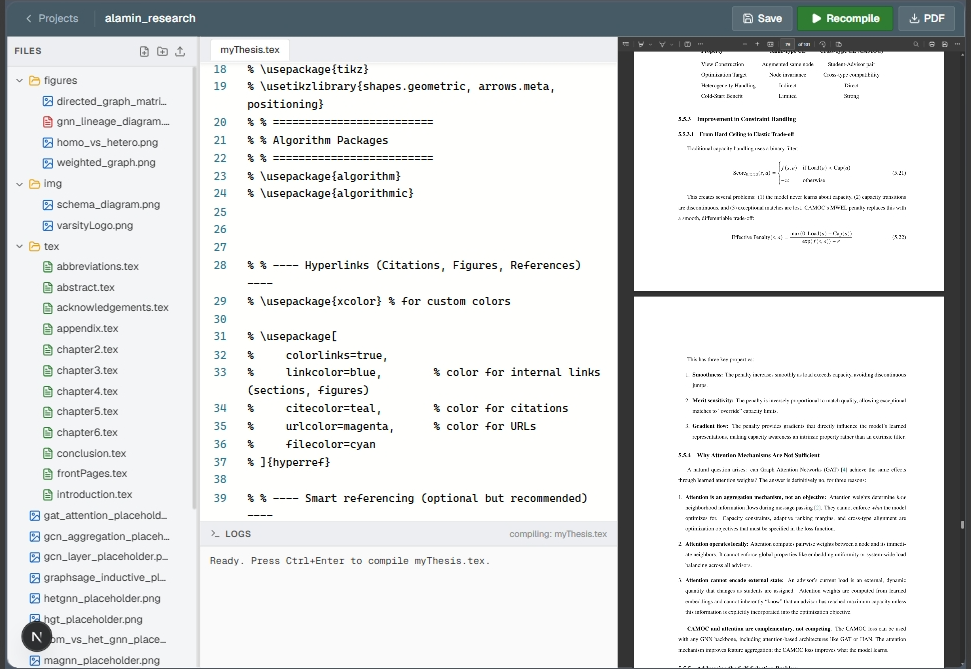Collapse the img folder chevron
Viewport: 971px width, 669px height.
coord(19,184)
